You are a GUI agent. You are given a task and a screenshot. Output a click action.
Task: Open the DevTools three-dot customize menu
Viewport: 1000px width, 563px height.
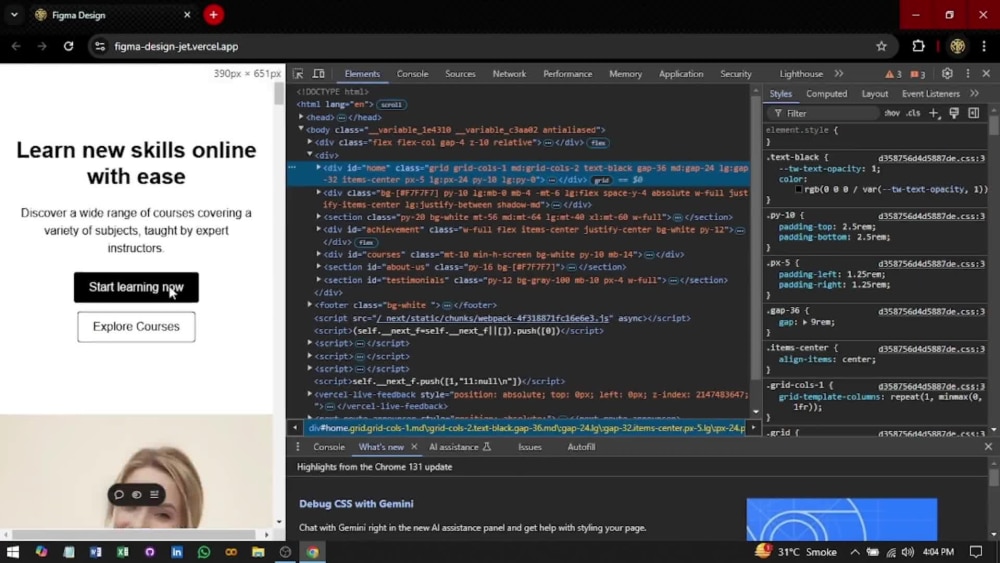point(967,74)
